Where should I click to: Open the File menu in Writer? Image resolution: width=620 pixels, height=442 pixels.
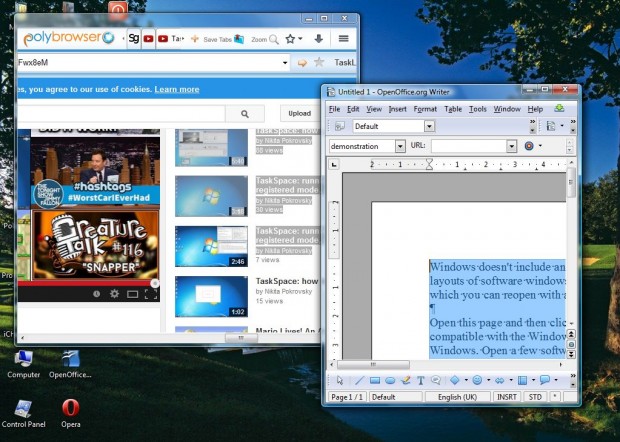[x=335, y=109]
